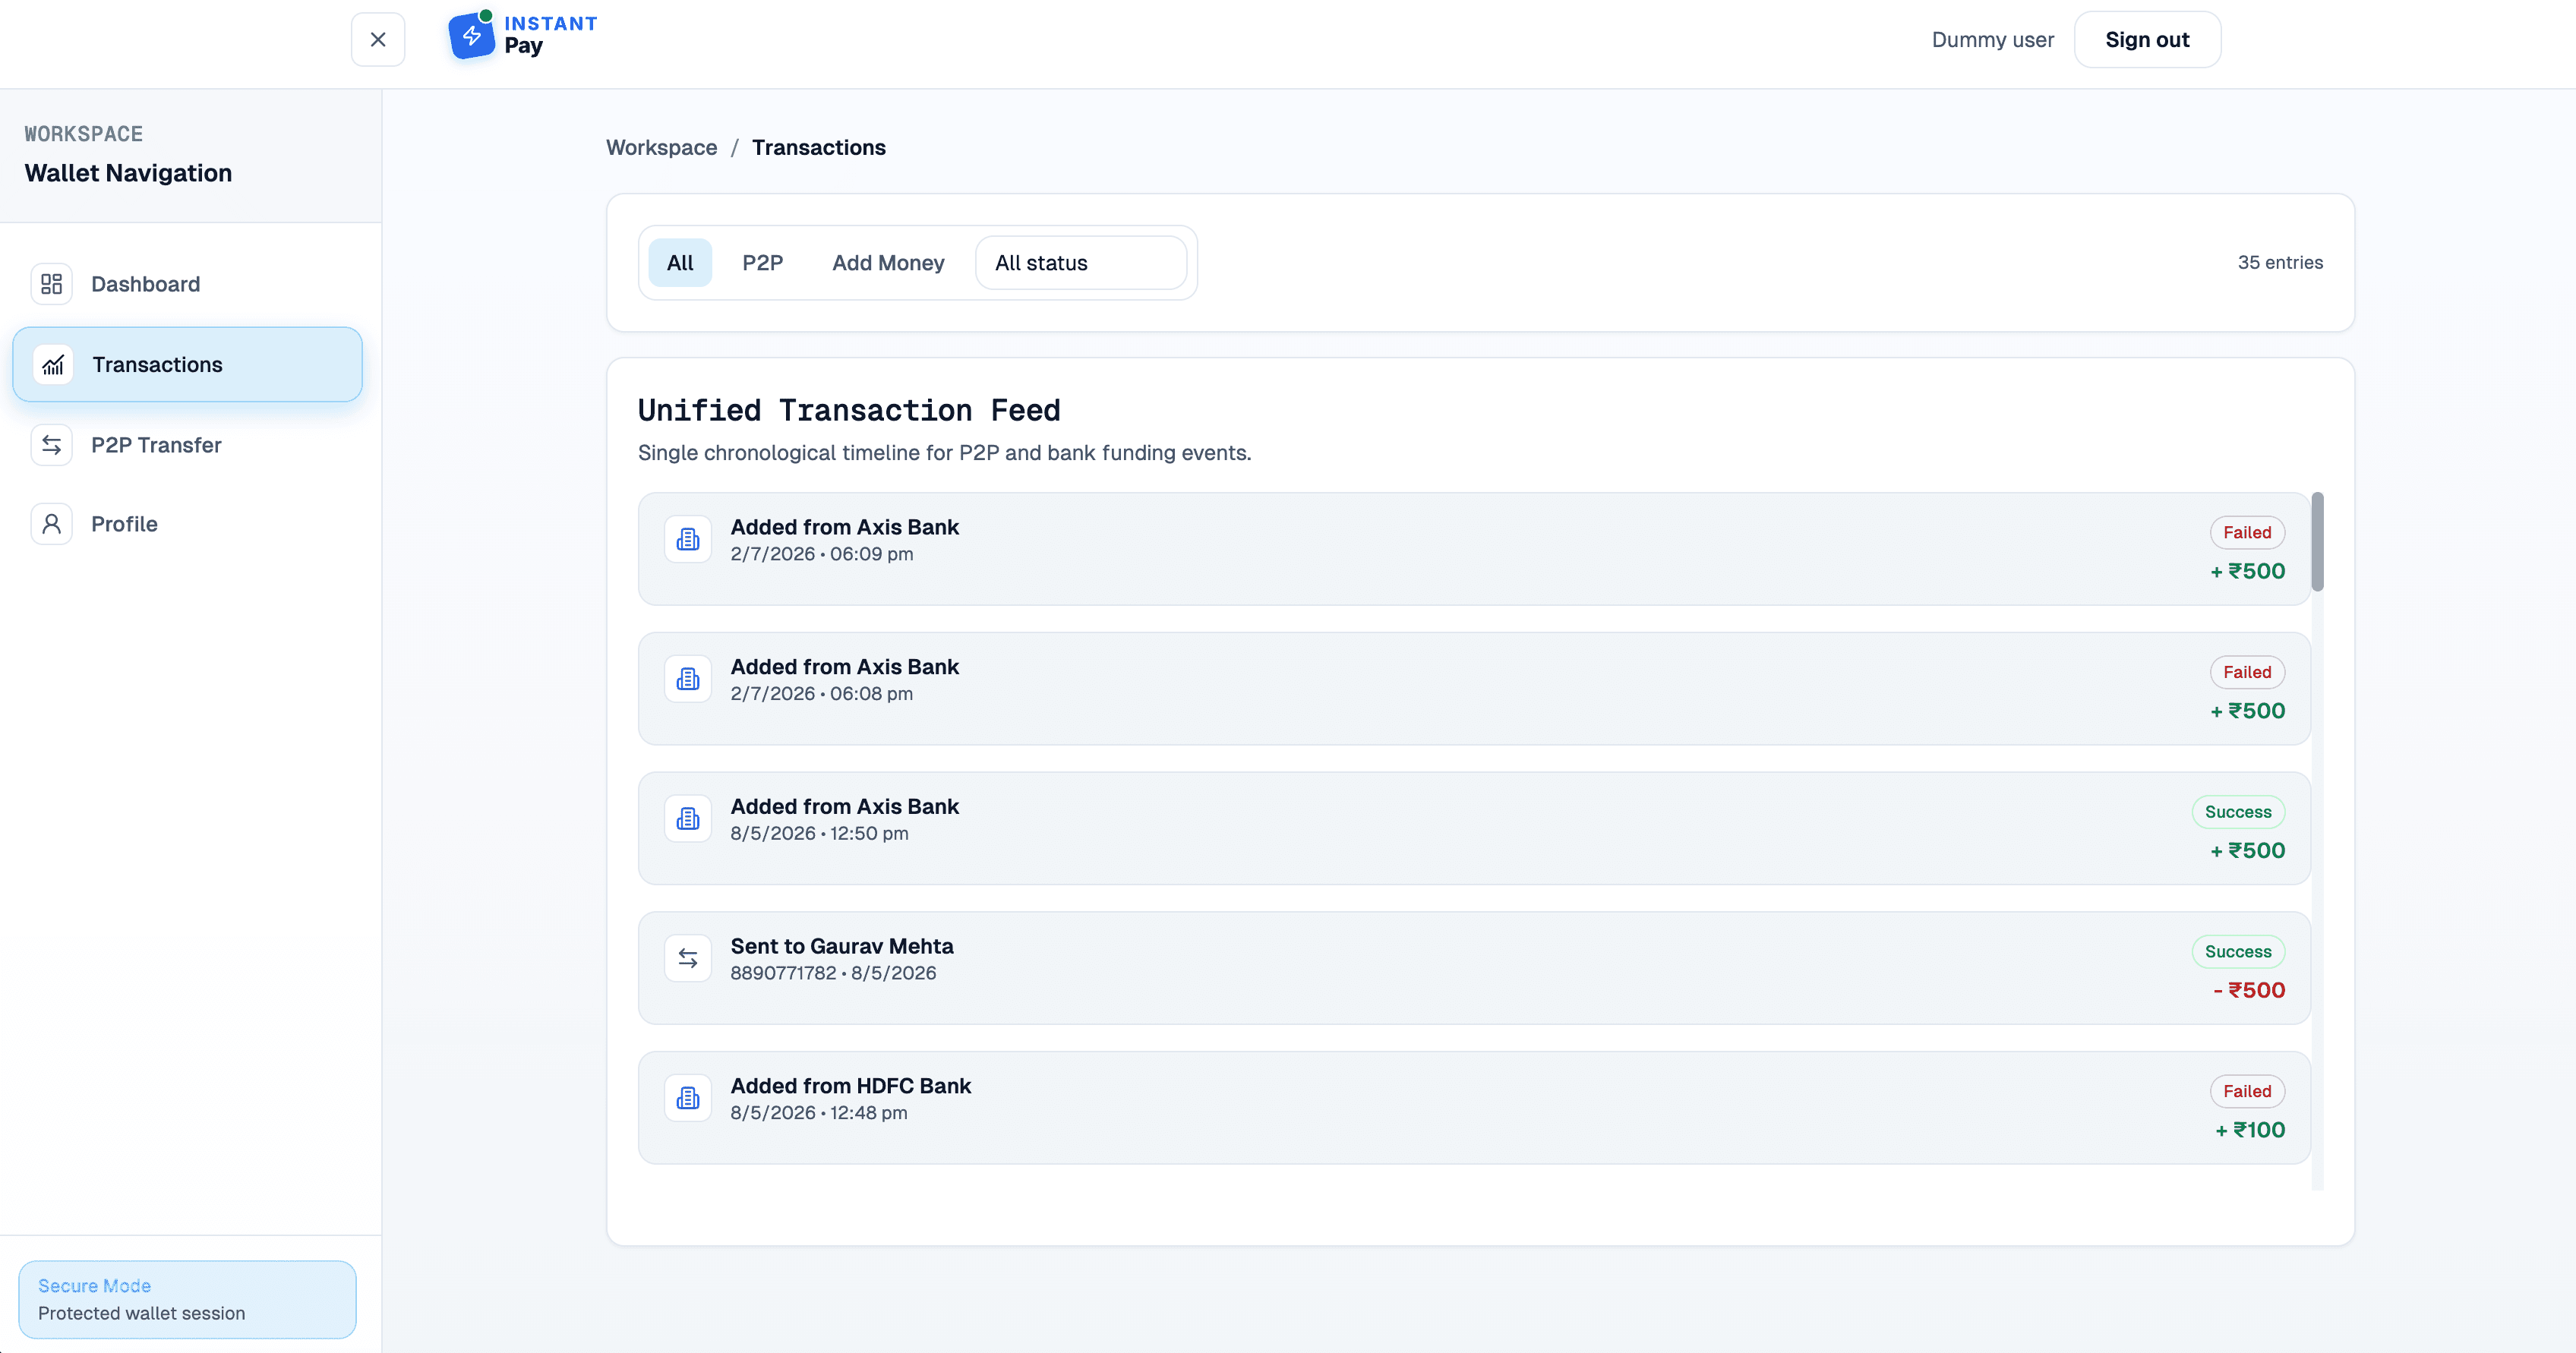Click the 8890771782 phone number text

click(x=783, y=973)
